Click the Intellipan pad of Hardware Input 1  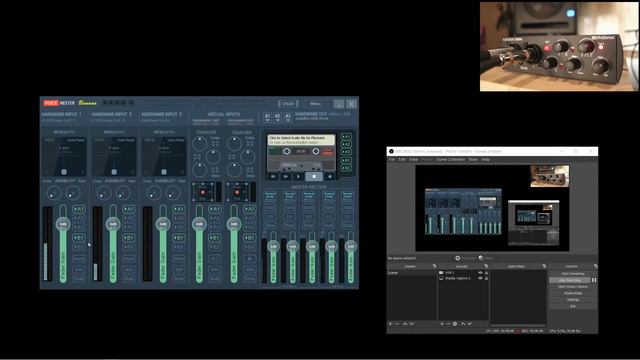[64, 156]
